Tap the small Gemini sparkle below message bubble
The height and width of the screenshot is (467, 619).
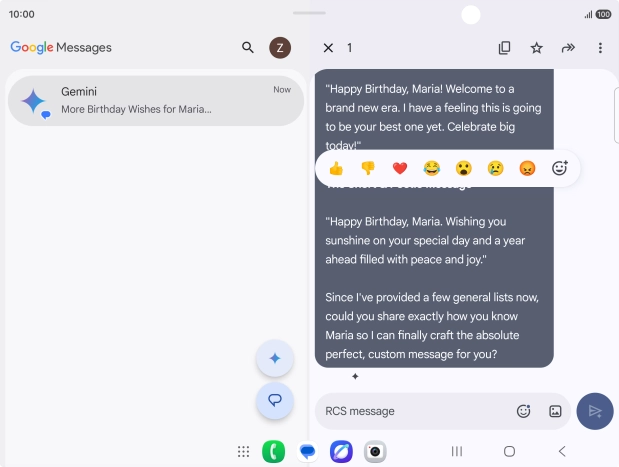pos(355,377)
